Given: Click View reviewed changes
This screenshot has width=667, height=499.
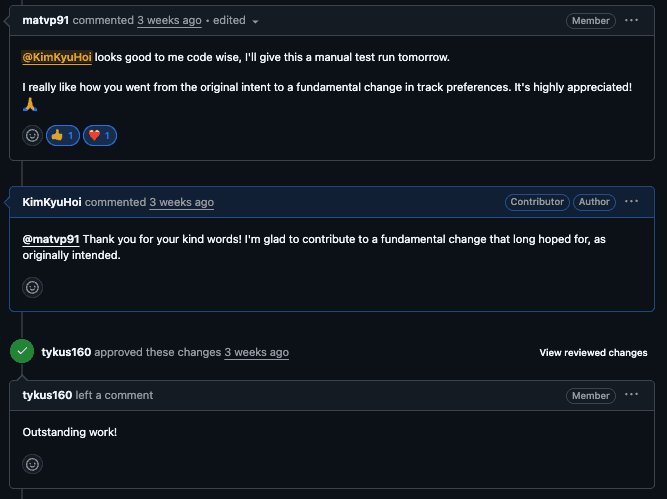Looking at the screenshot, I should (593, 353).
